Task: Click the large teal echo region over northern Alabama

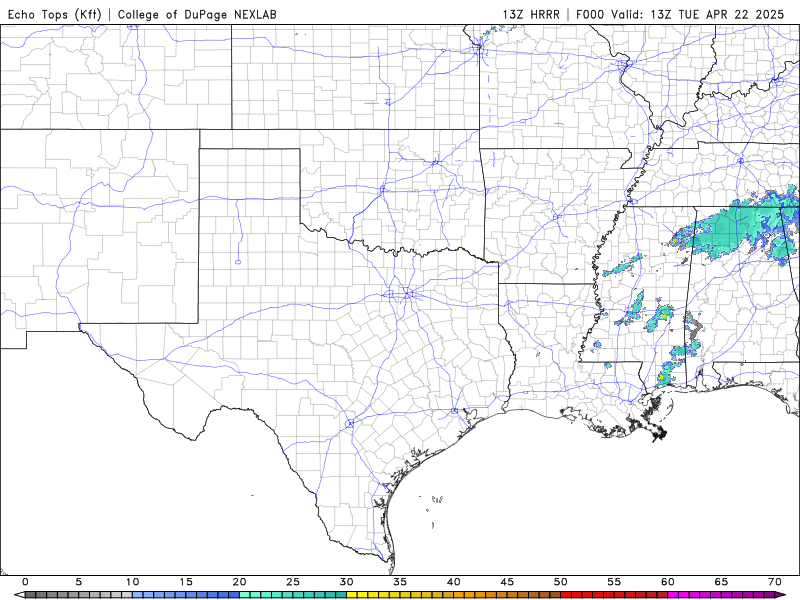Action: pyautogui.click(x=730, y=230)
